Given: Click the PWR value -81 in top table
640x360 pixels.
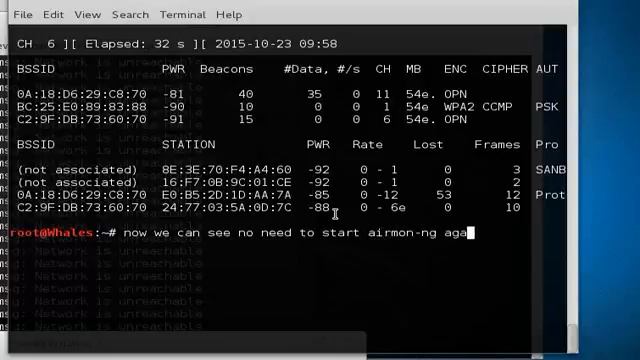Looking at the screenshot, I should [x=173, y=94].
